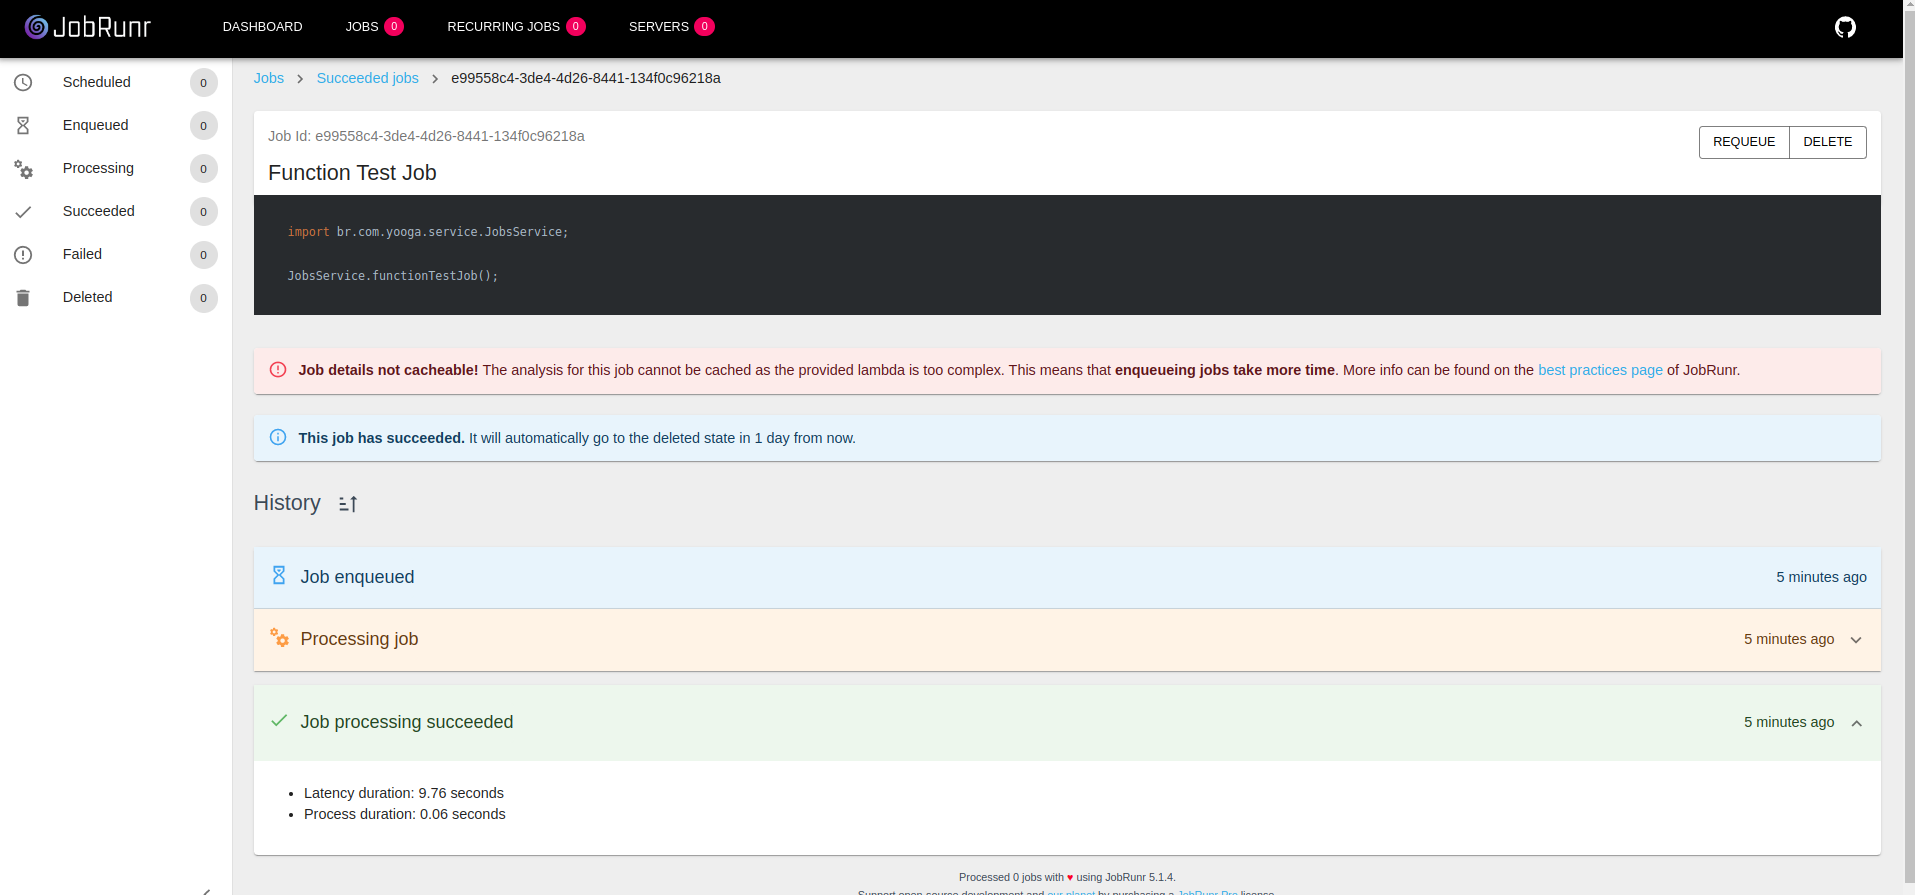Select Processing in the sidebar

tap(116, 168)
